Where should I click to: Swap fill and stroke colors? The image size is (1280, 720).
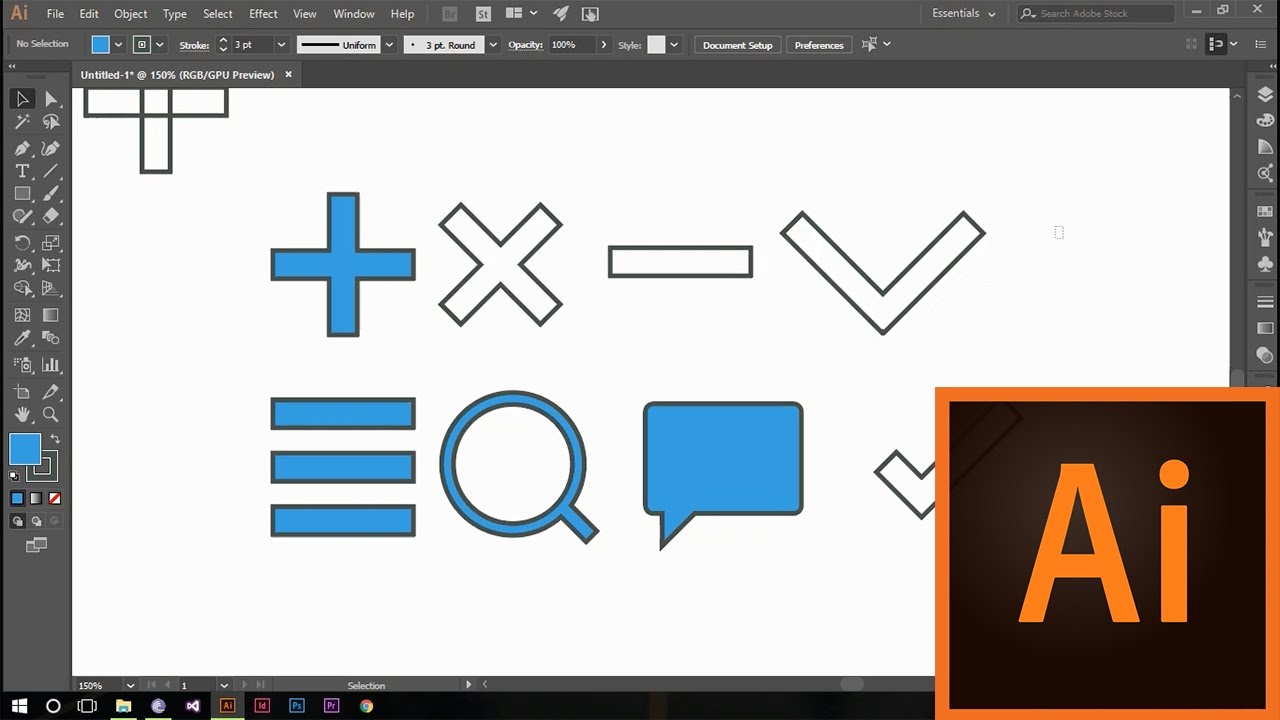(x=53, y=437)
